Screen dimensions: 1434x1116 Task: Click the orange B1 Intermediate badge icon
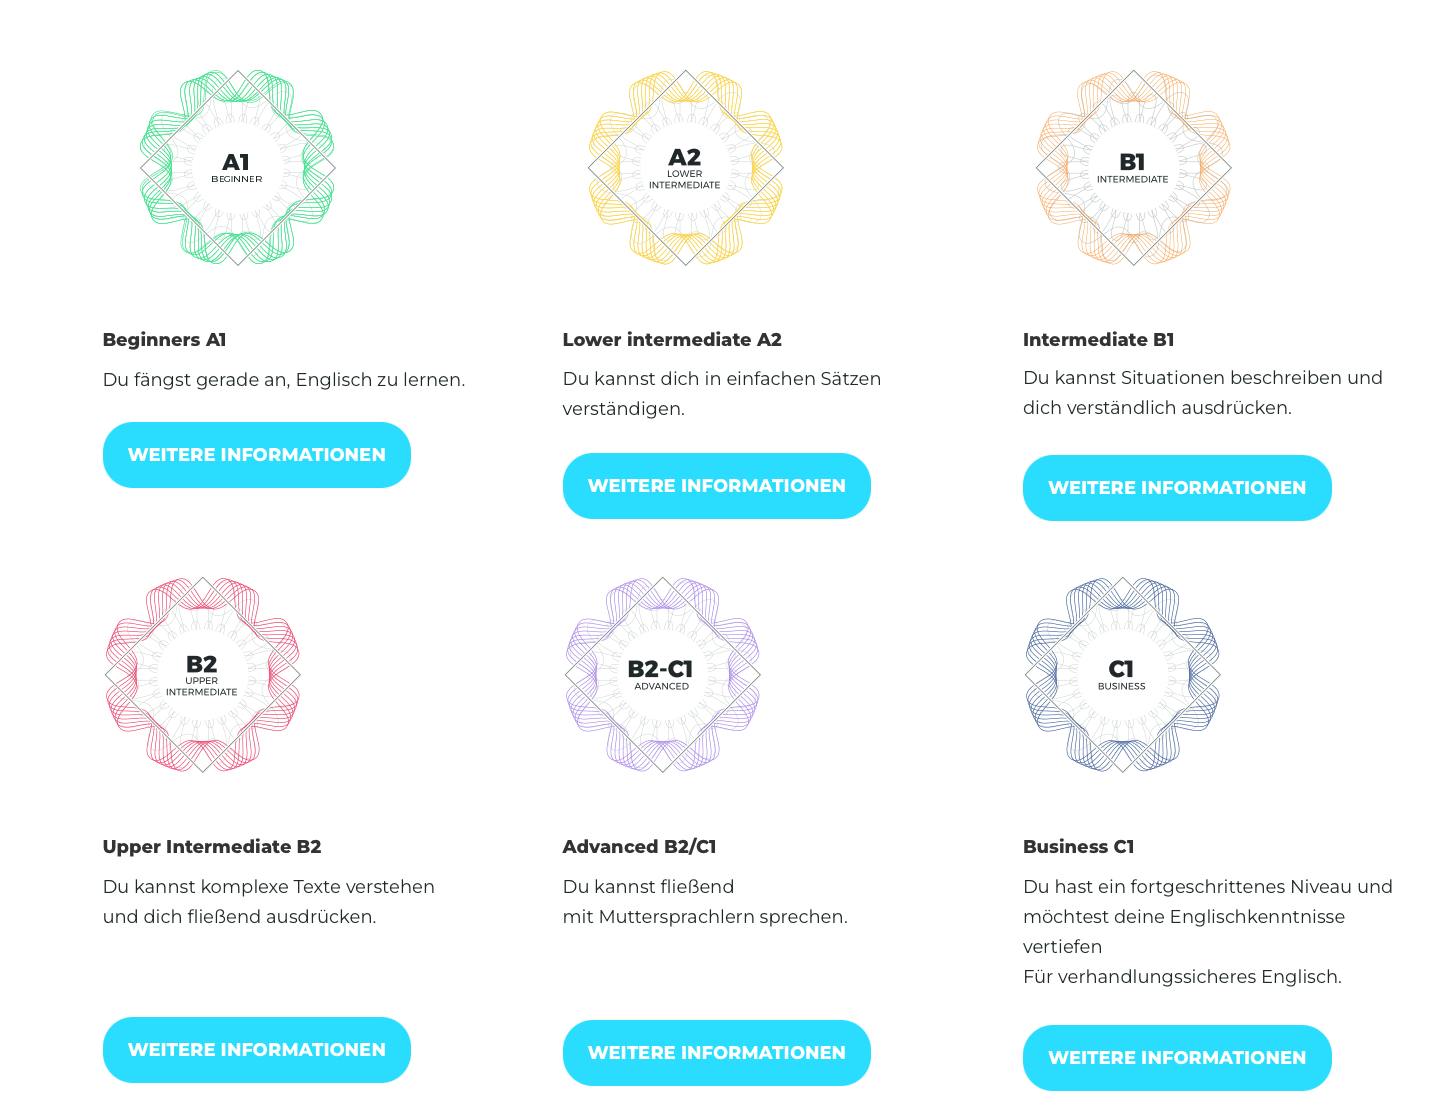(1133, 168)
